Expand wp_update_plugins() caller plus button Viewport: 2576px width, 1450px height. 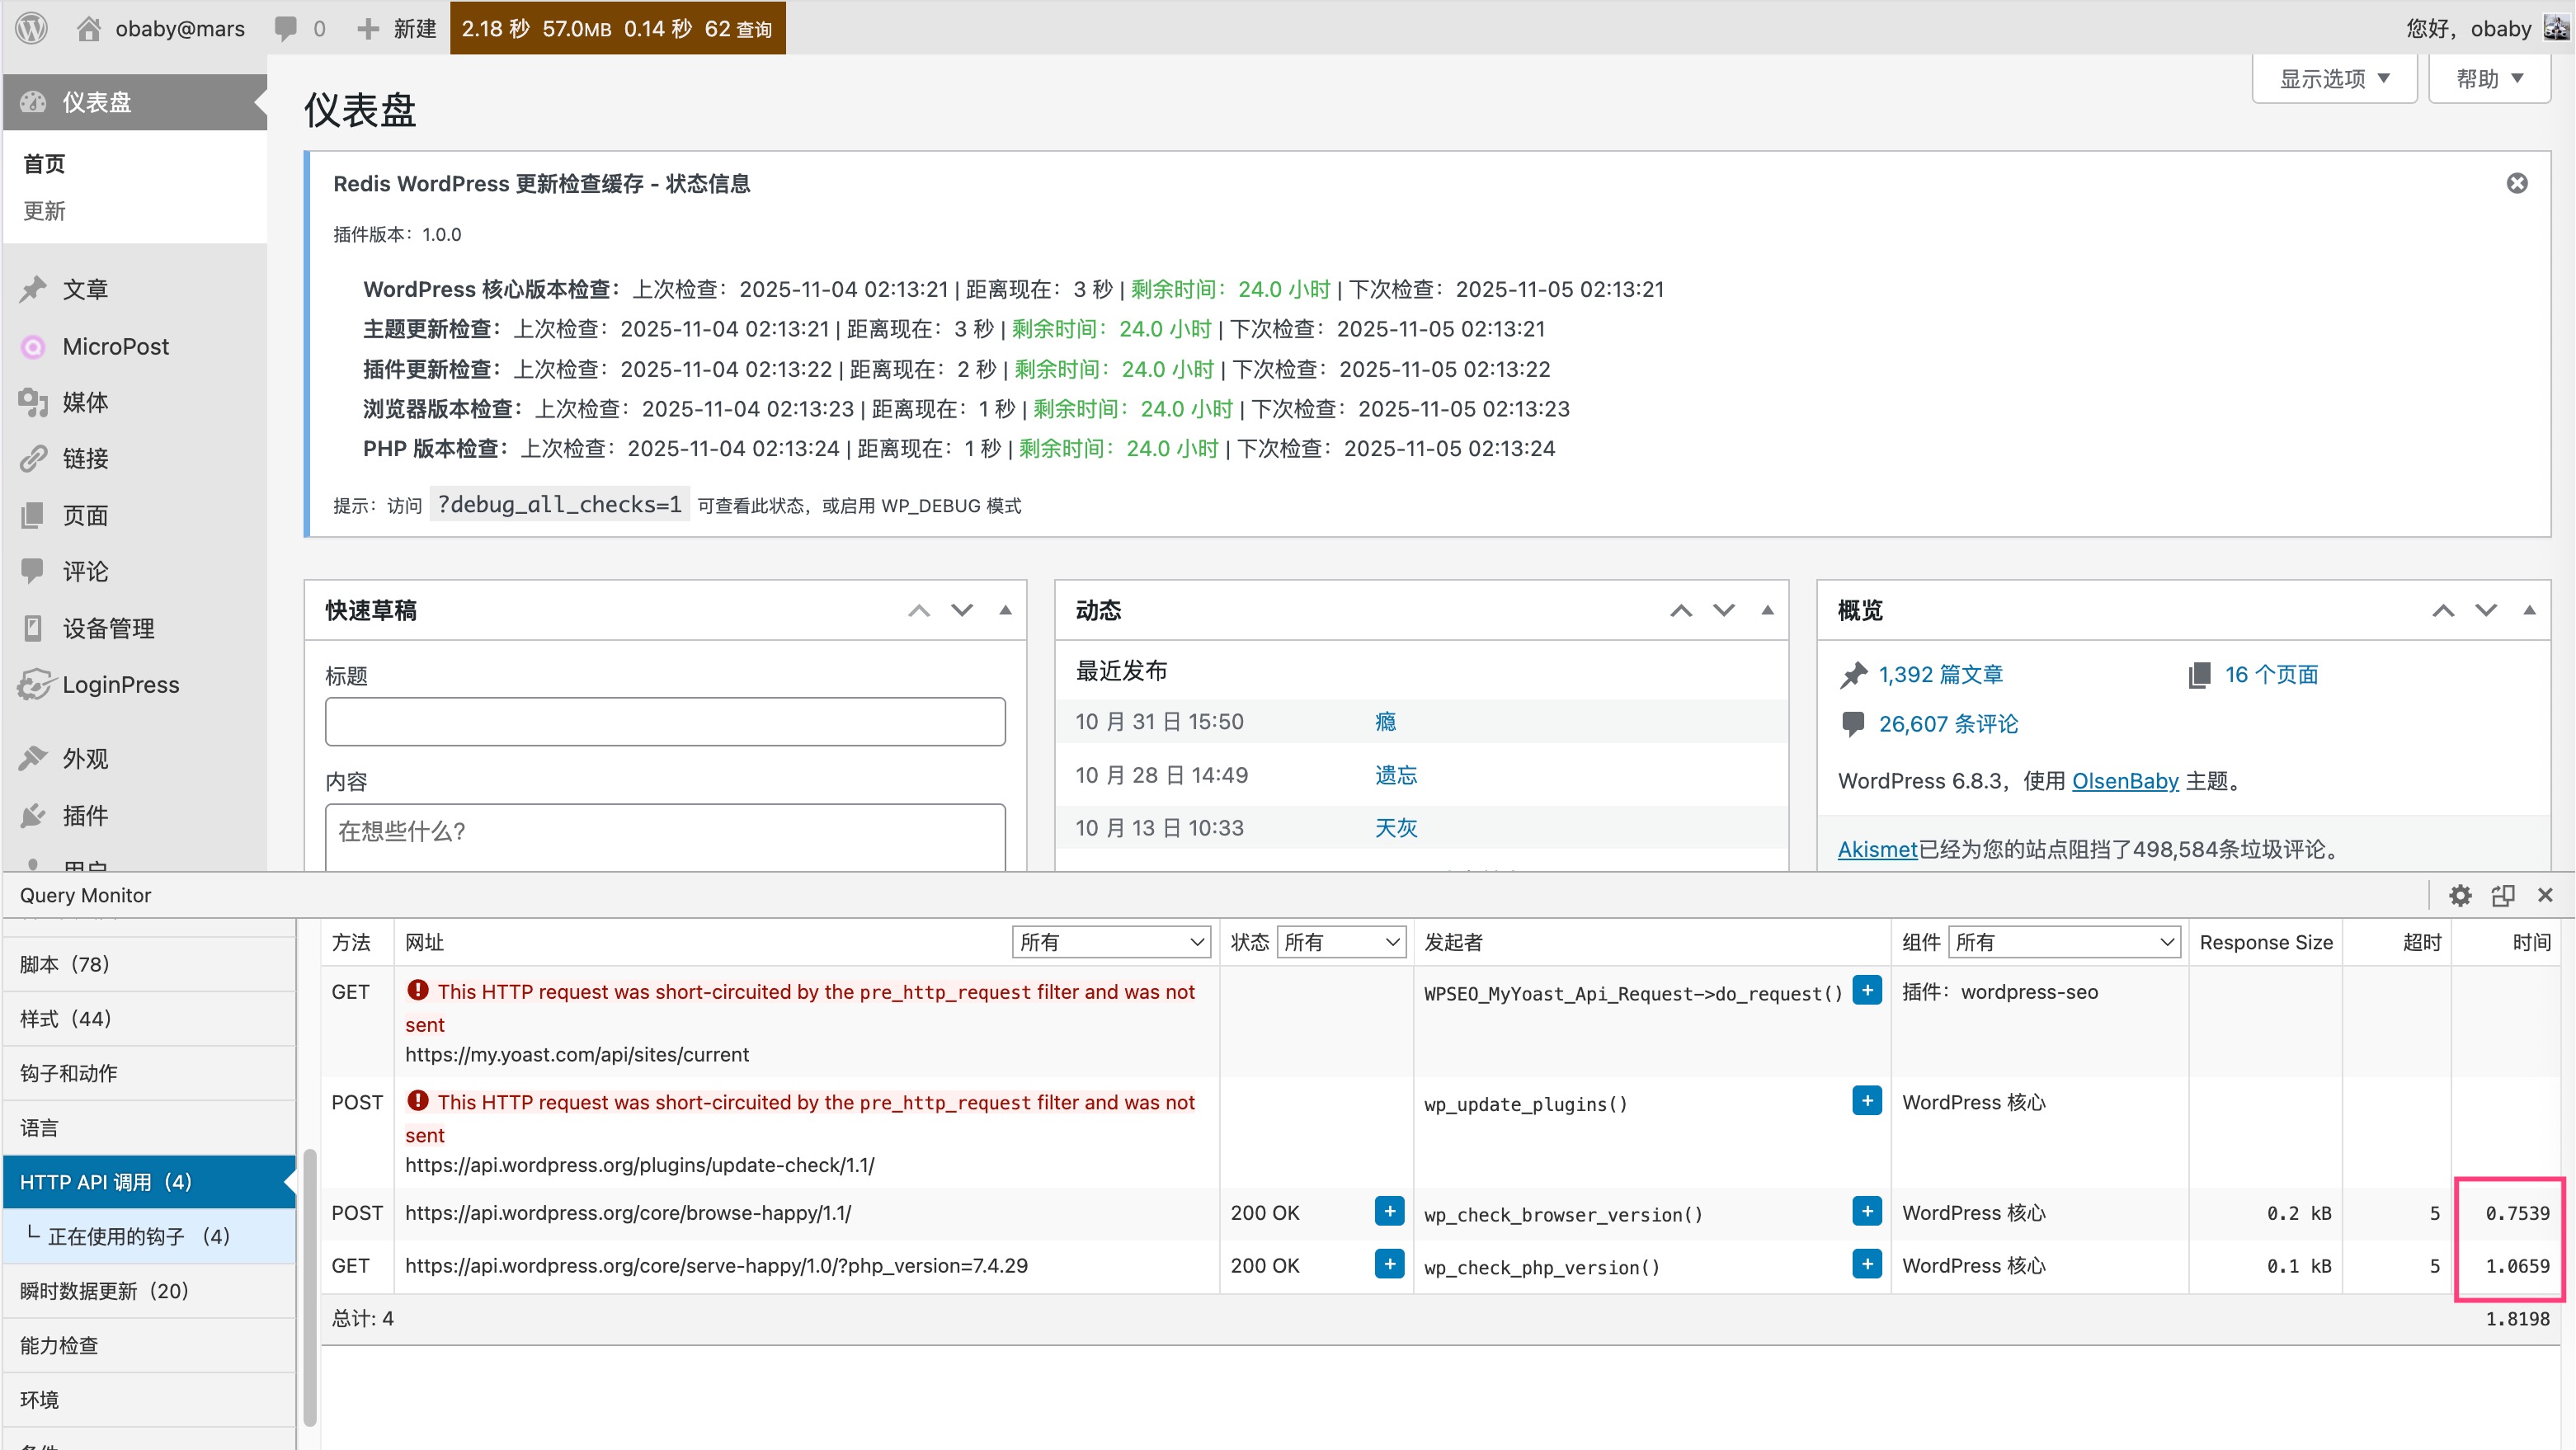(x=1866, y=1101)
